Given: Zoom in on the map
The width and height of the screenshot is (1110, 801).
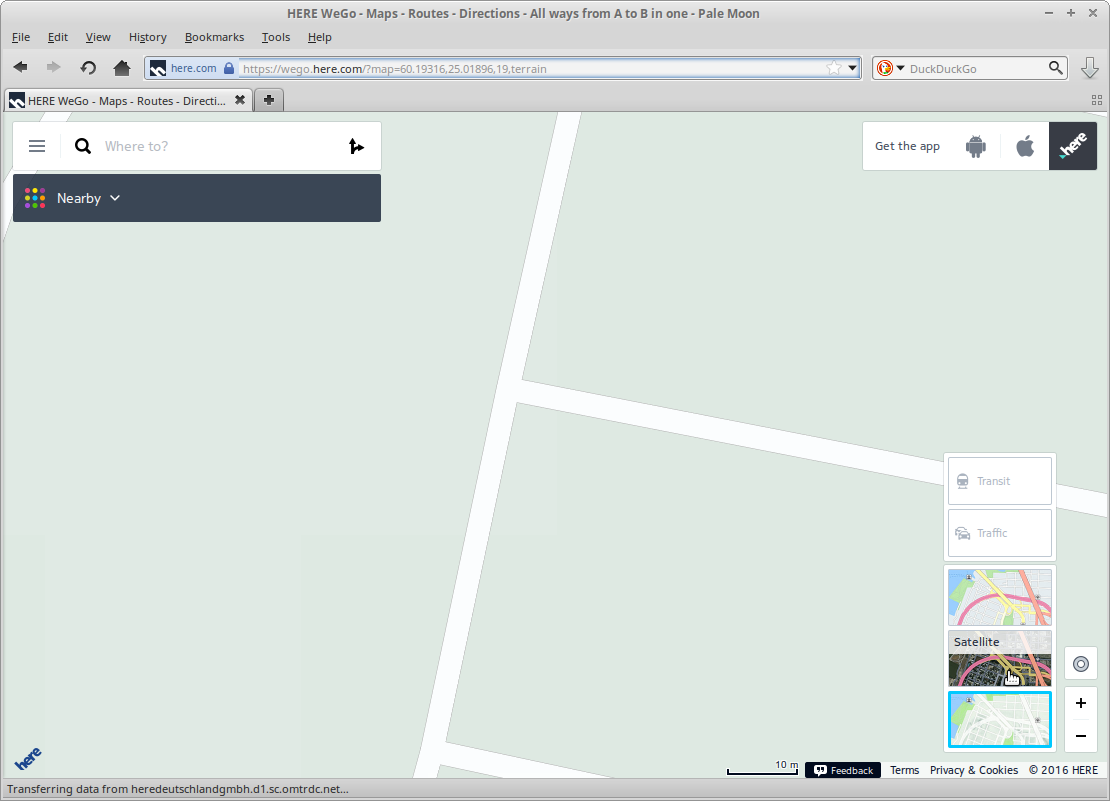Looking at the screenshot, I should pos(1081,703).
